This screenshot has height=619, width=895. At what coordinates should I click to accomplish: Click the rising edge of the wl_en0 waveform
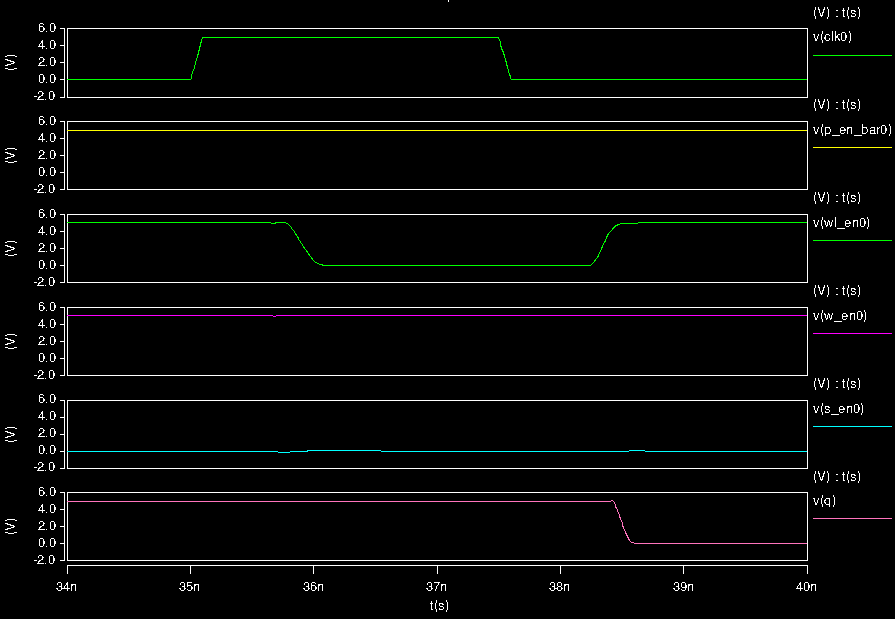tap(604, 243)
